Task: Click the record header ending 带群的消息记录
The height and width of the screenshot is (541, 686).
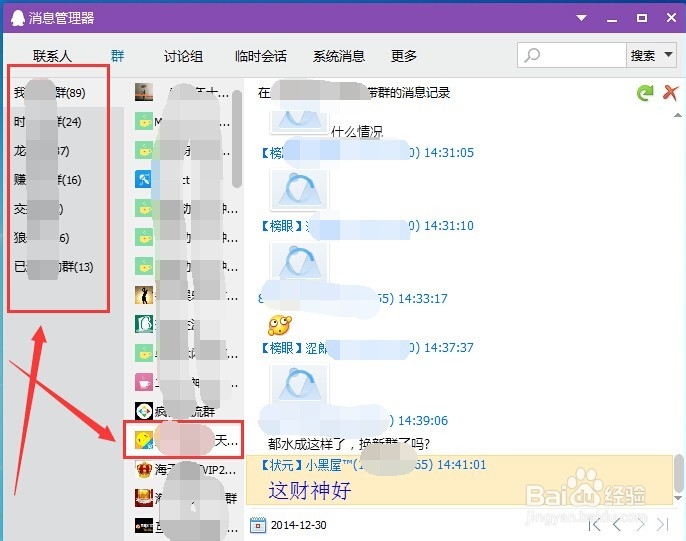Action: 354,93
